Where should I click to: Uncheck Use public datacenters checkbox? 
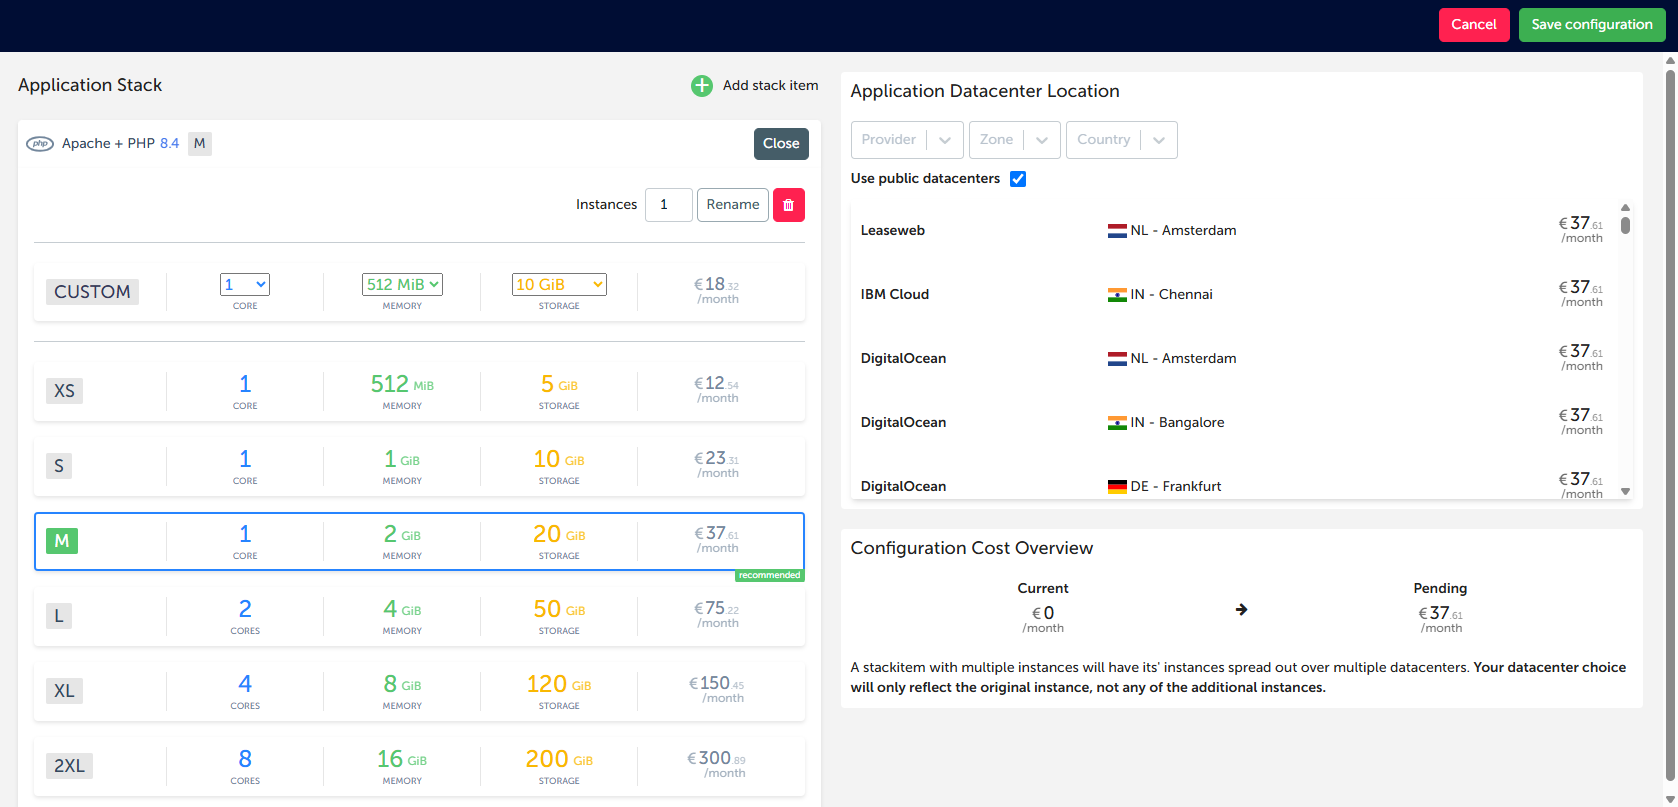click(1018, 179)
